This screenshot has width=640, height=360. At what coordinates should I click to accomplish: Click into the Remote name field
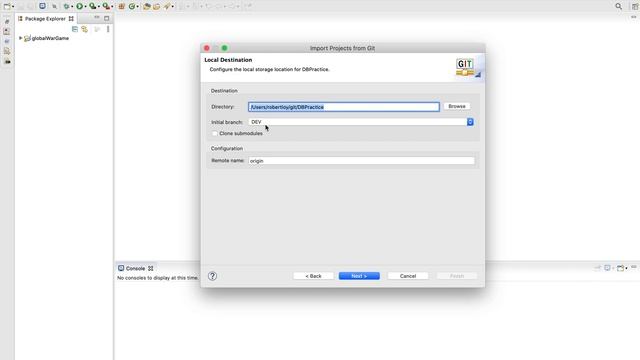click(x=361, y=161)
